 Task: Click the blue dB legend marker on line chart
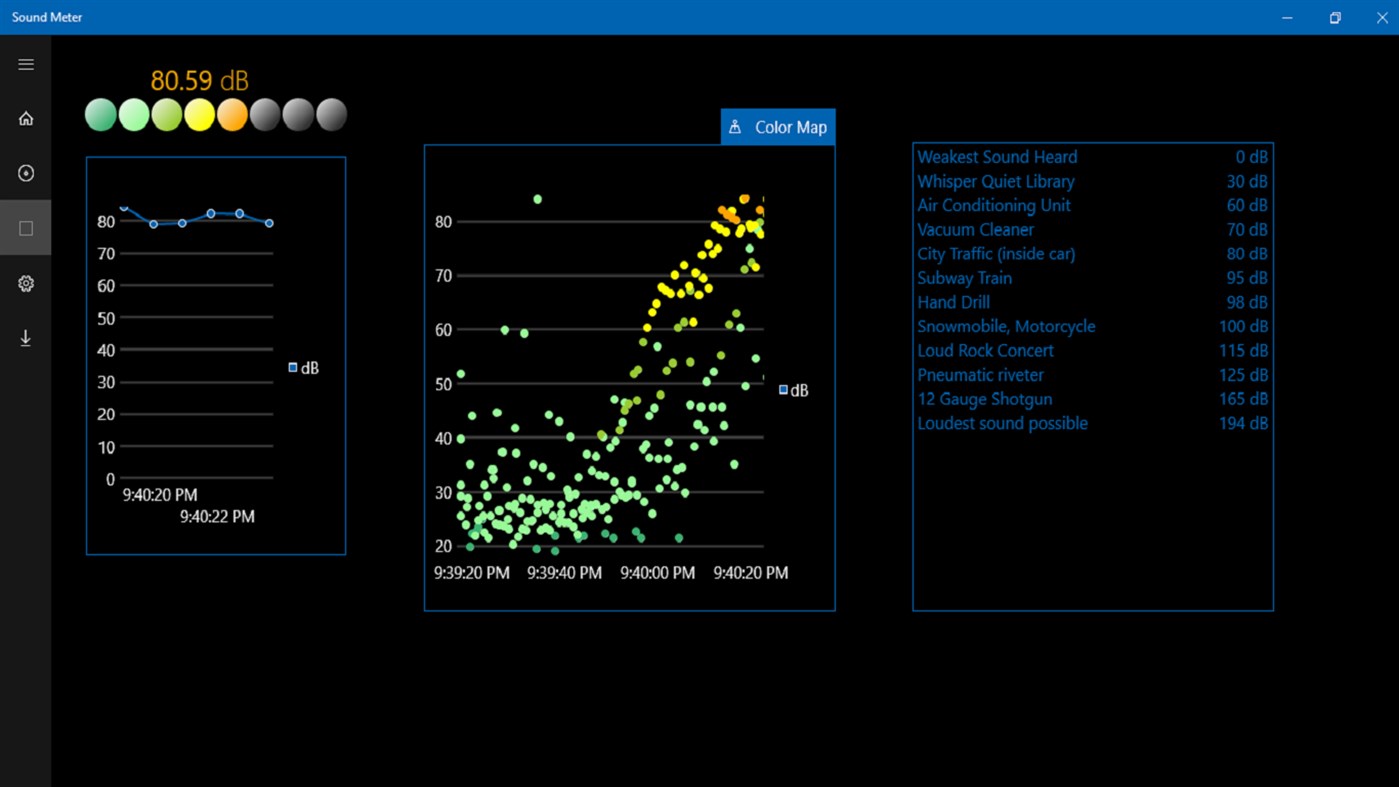pos(292,367)
